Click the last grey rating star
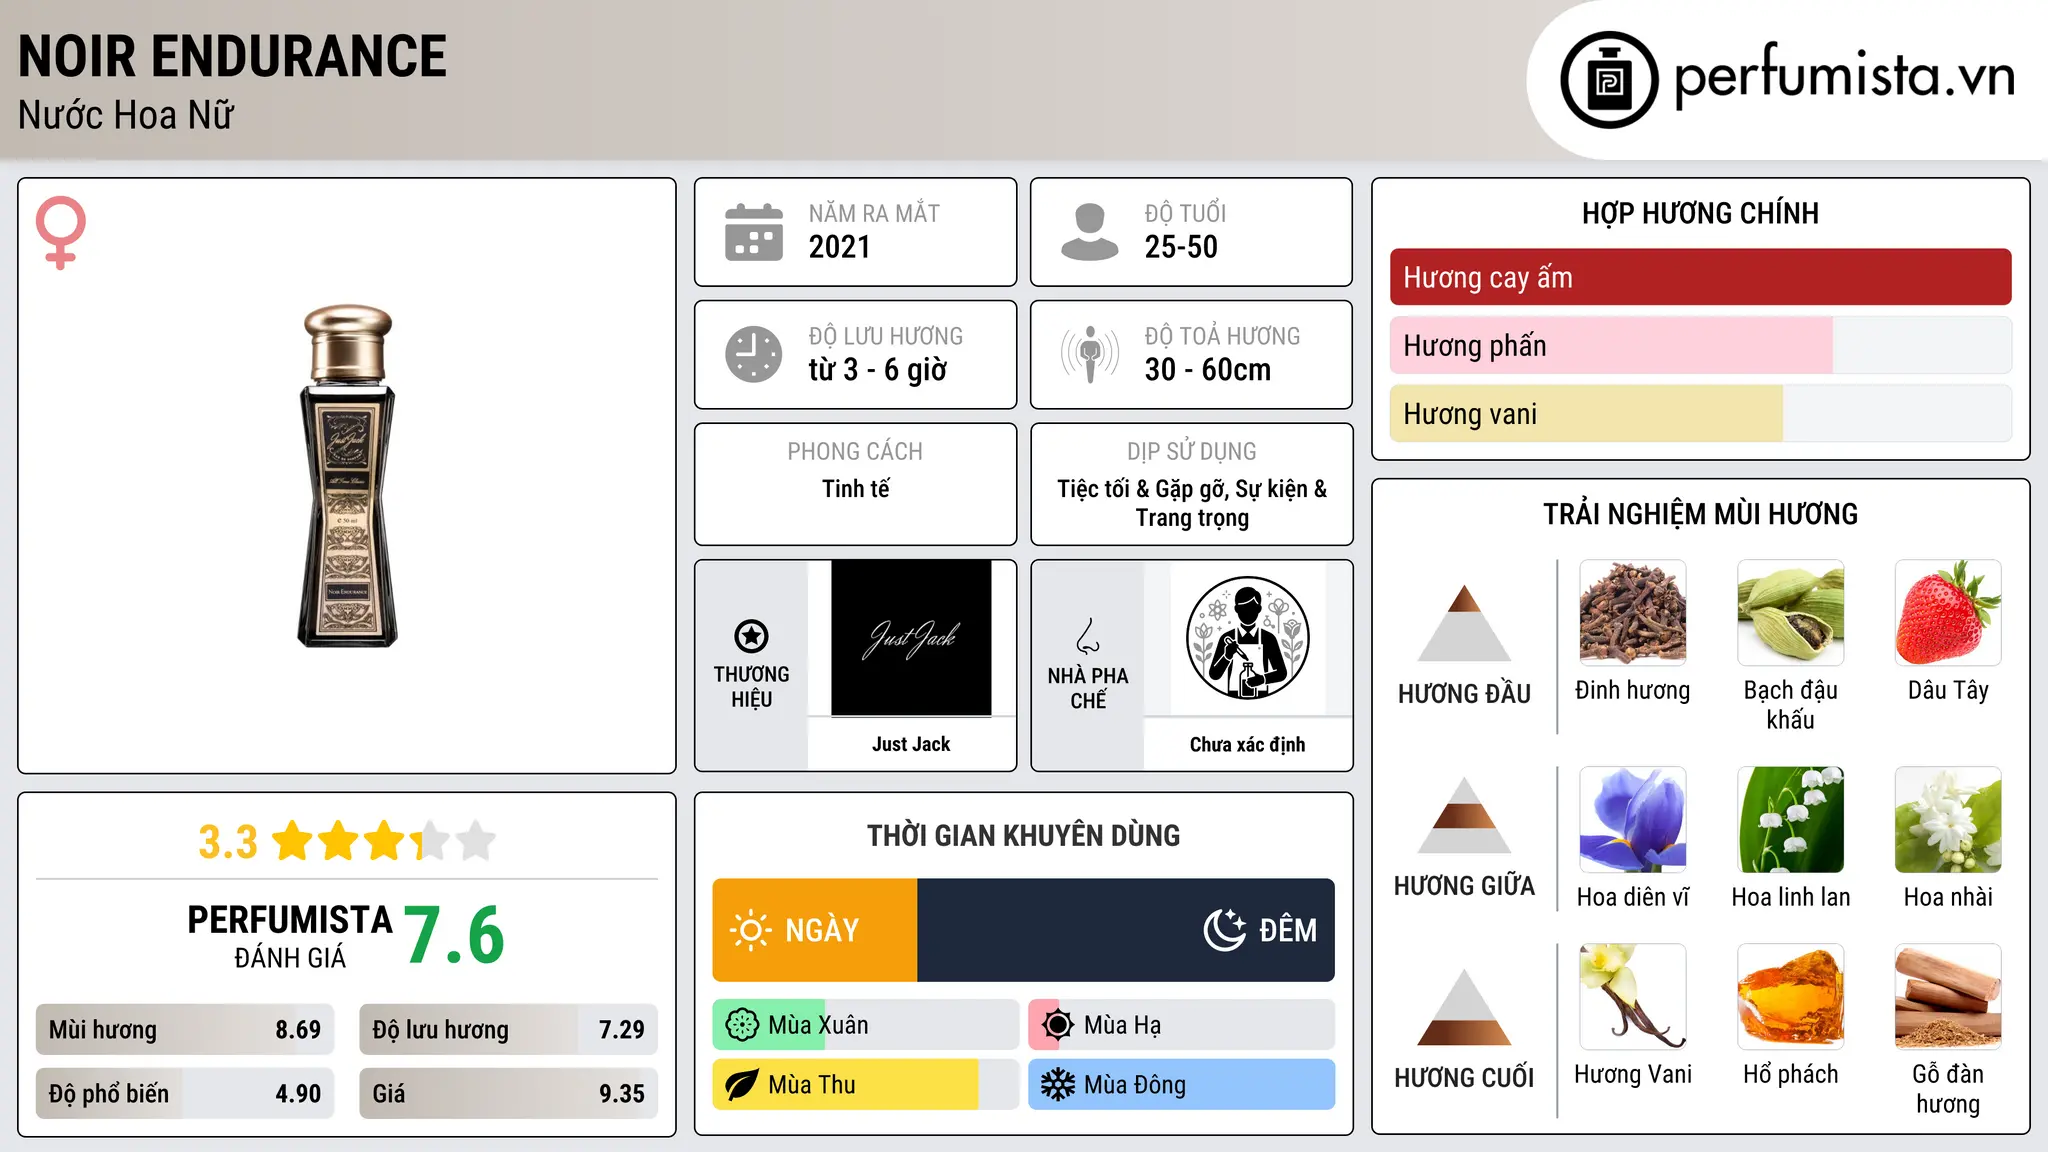Viewport: 2048px width, 1152px height. (476, 840)
